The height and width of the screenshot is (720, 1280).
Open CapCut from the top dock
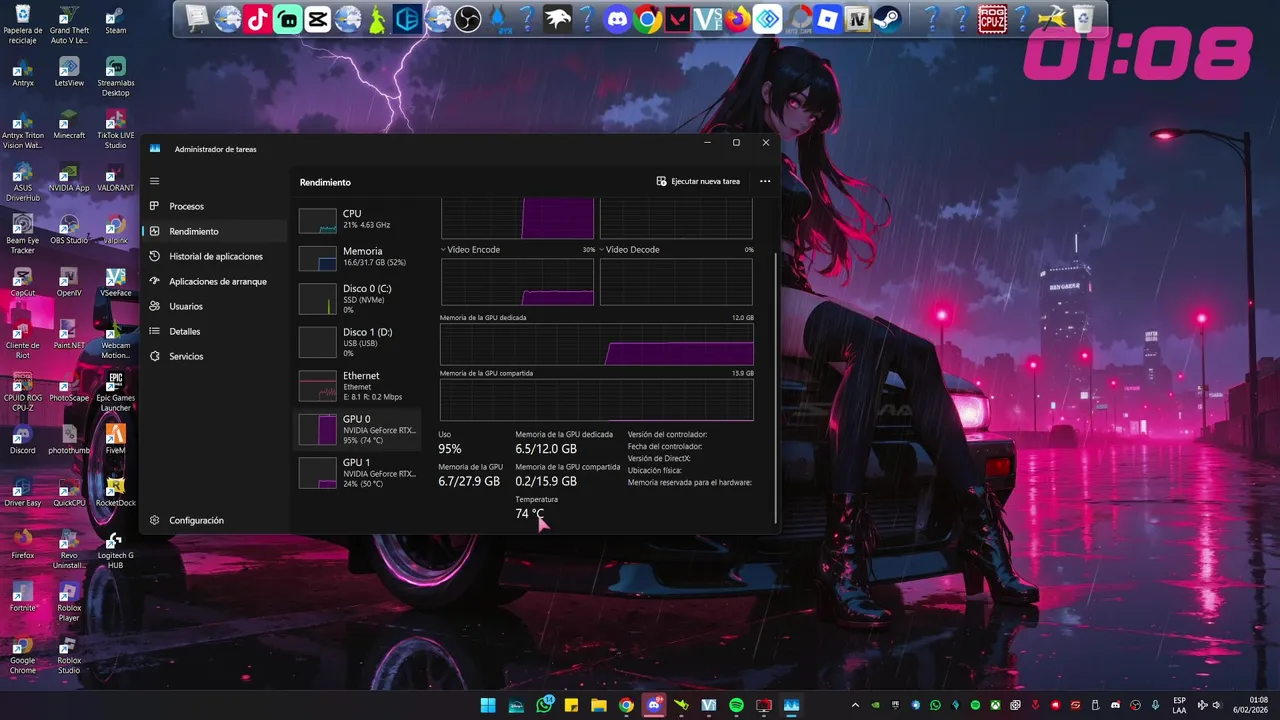point(317,19)
